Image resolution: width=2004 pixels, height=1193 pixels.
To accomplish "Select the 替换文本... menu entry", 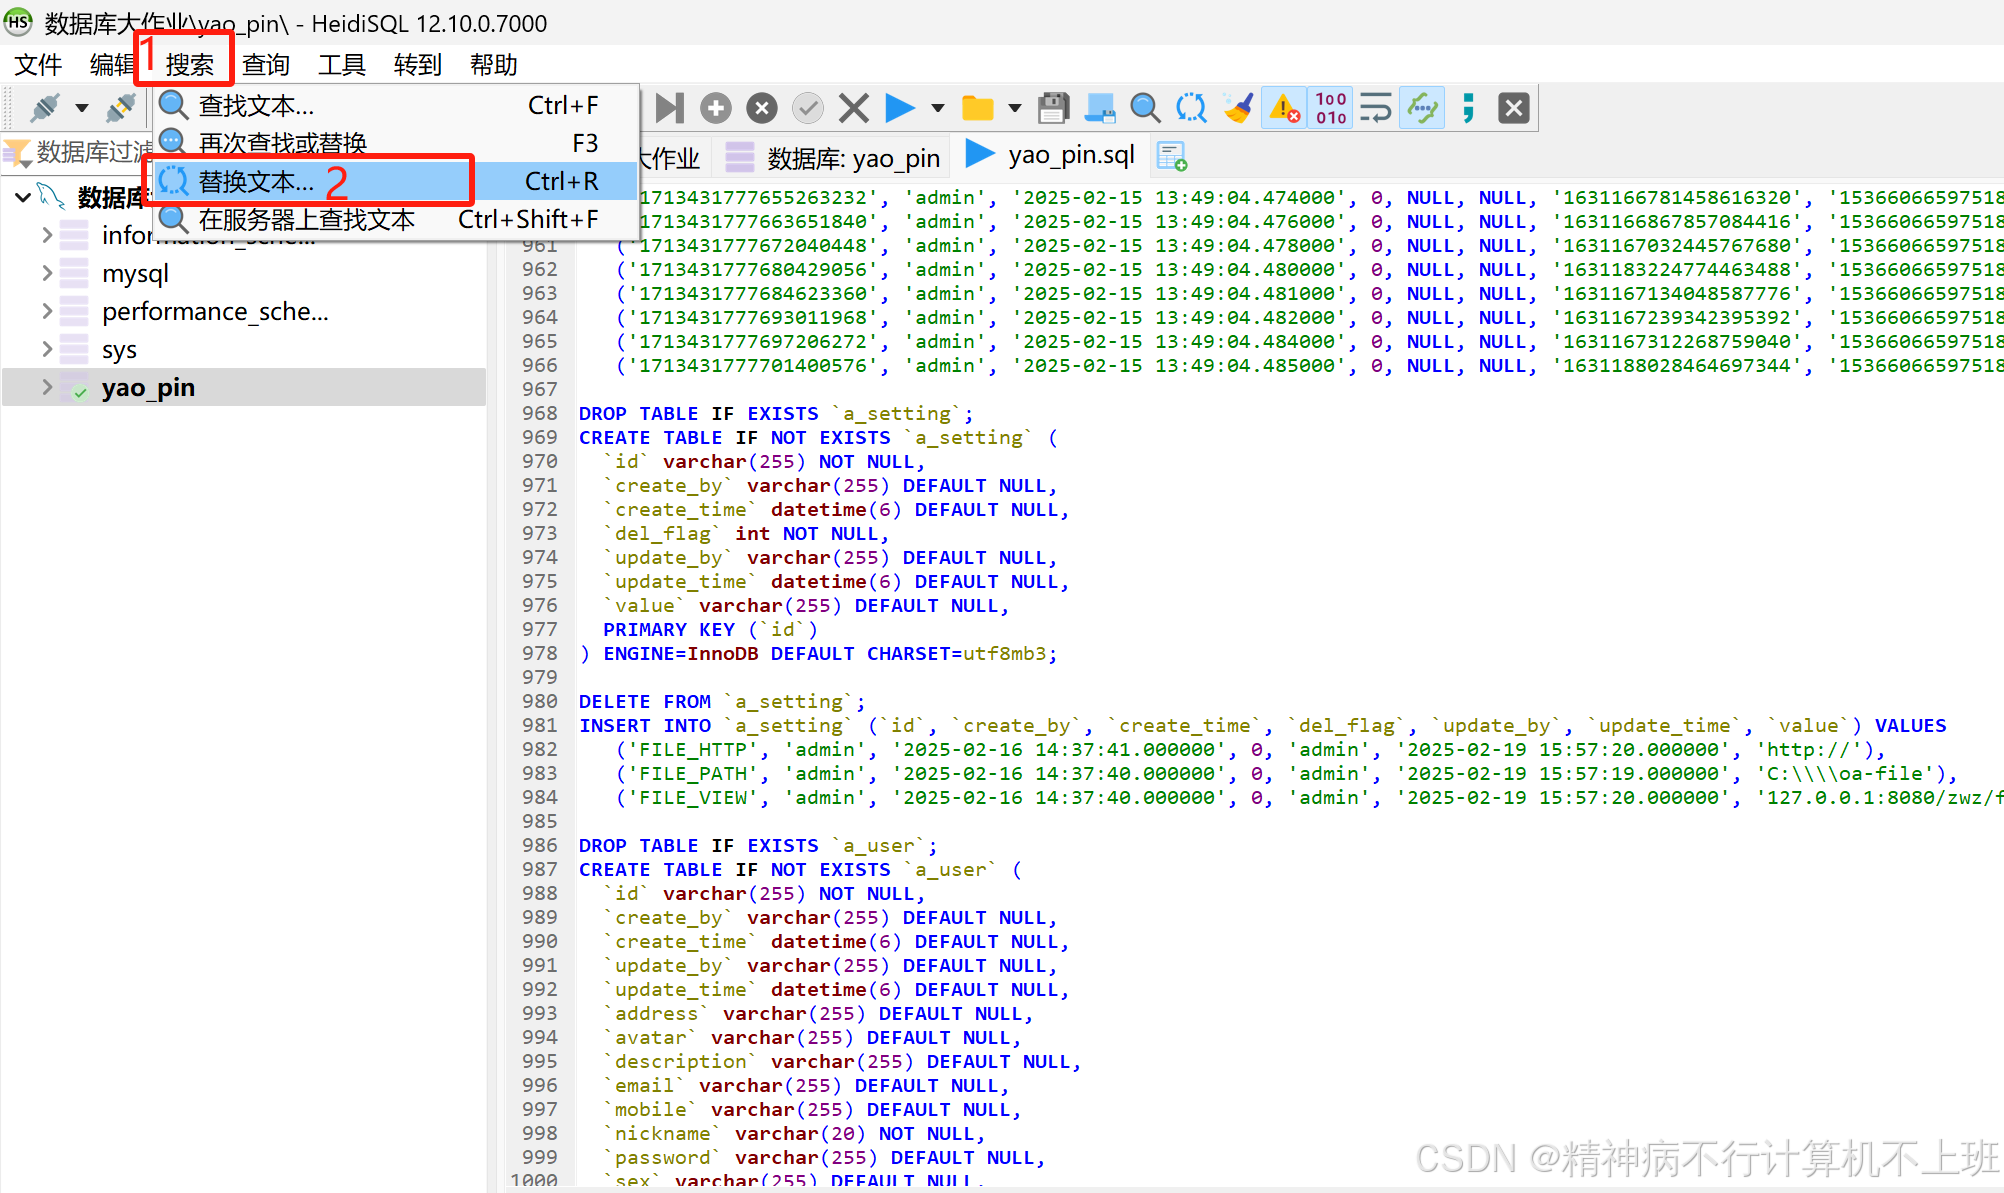I will [256, 181].
